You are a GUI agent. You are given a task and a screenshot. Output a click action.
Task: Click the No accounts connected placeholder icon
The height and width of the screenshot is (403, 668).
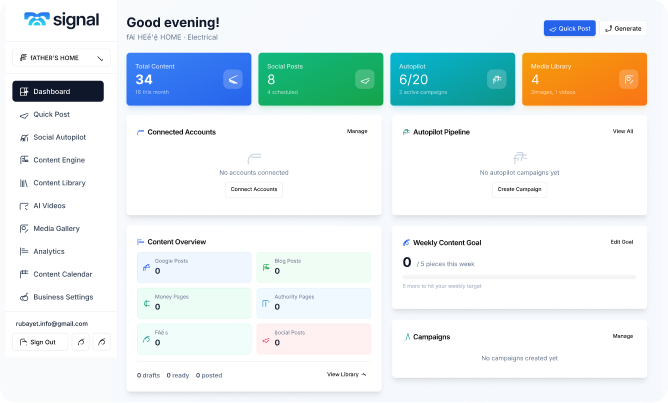click(x=254, y=159)
